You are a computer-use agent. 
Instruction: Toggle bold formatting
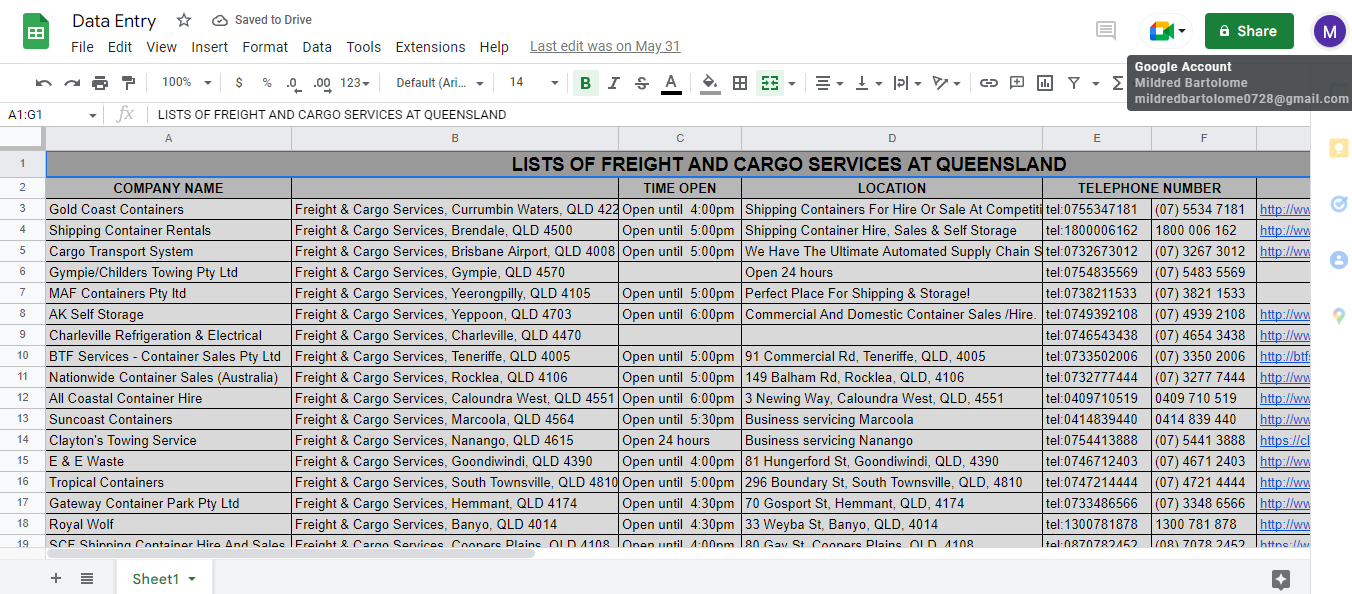(x=585, y=83)
